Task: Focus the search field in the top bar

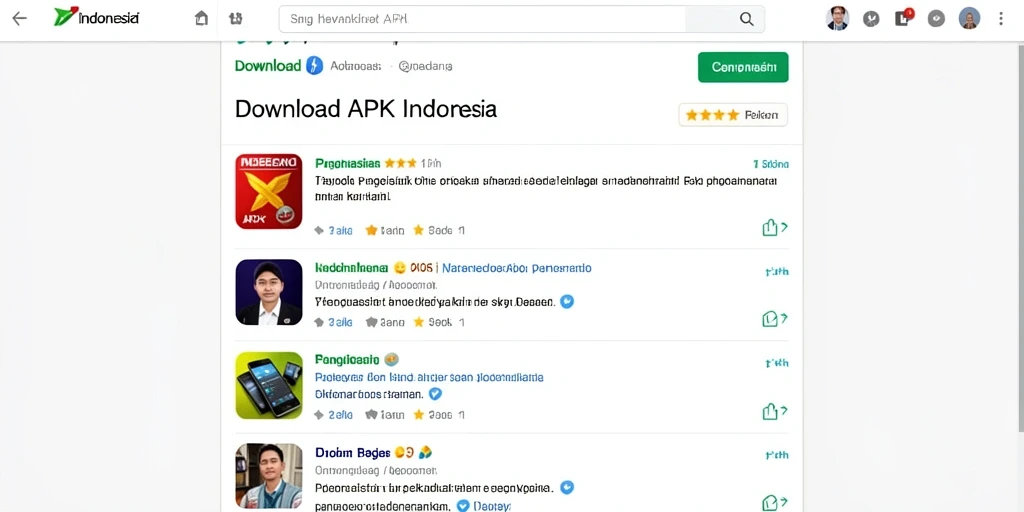Action: point(482,19)
